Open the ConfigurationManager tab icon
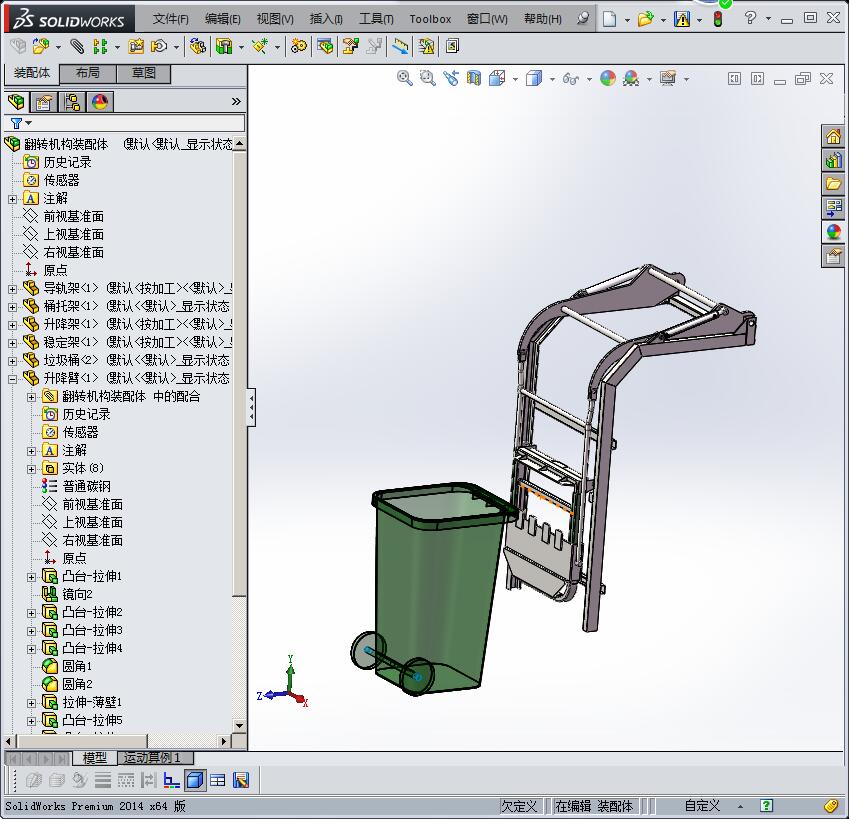 (x=71, y=102)
